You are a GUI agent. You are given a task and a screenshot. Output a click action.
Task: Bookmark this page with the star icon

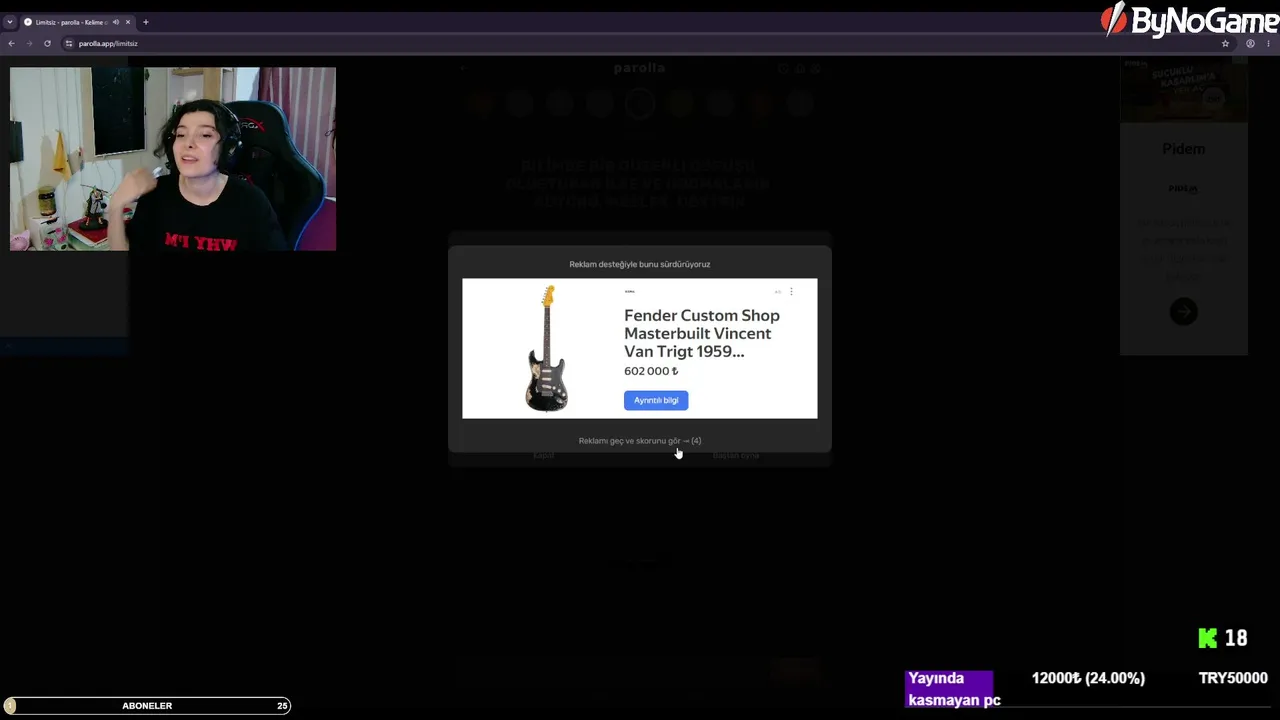[x=1225, y=44]
